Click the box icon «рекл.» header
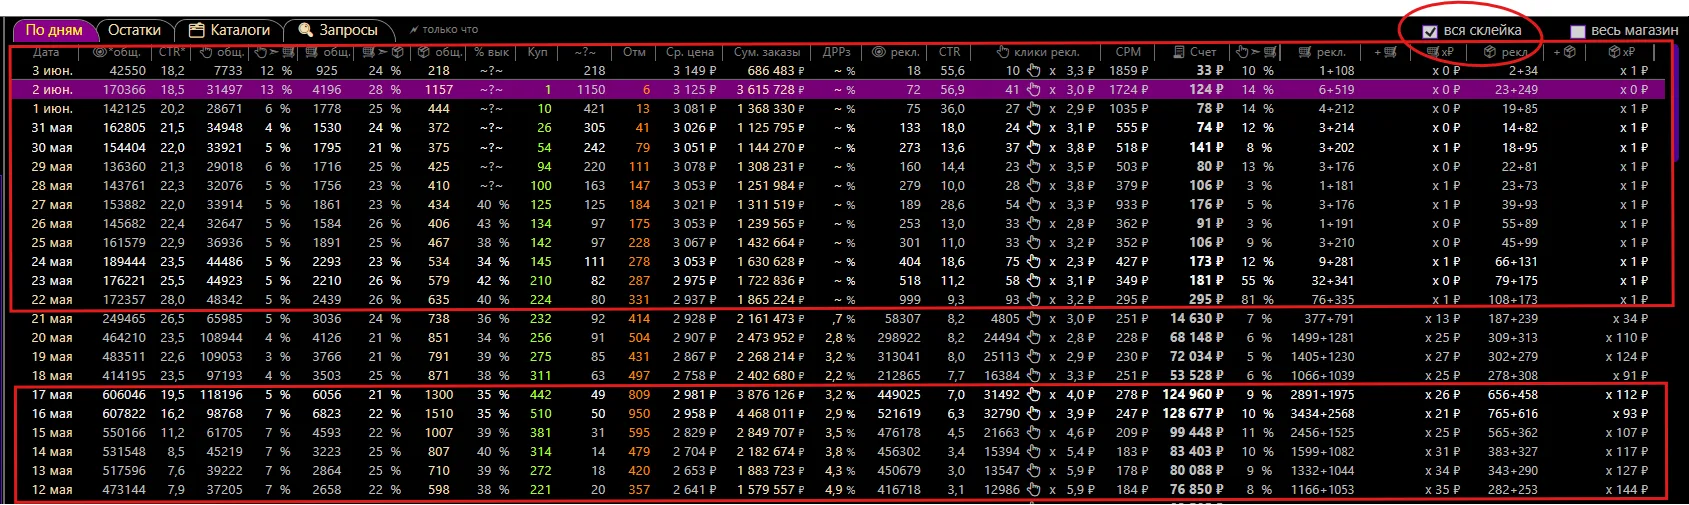 pyautogui.click(x=1490, y=52)
